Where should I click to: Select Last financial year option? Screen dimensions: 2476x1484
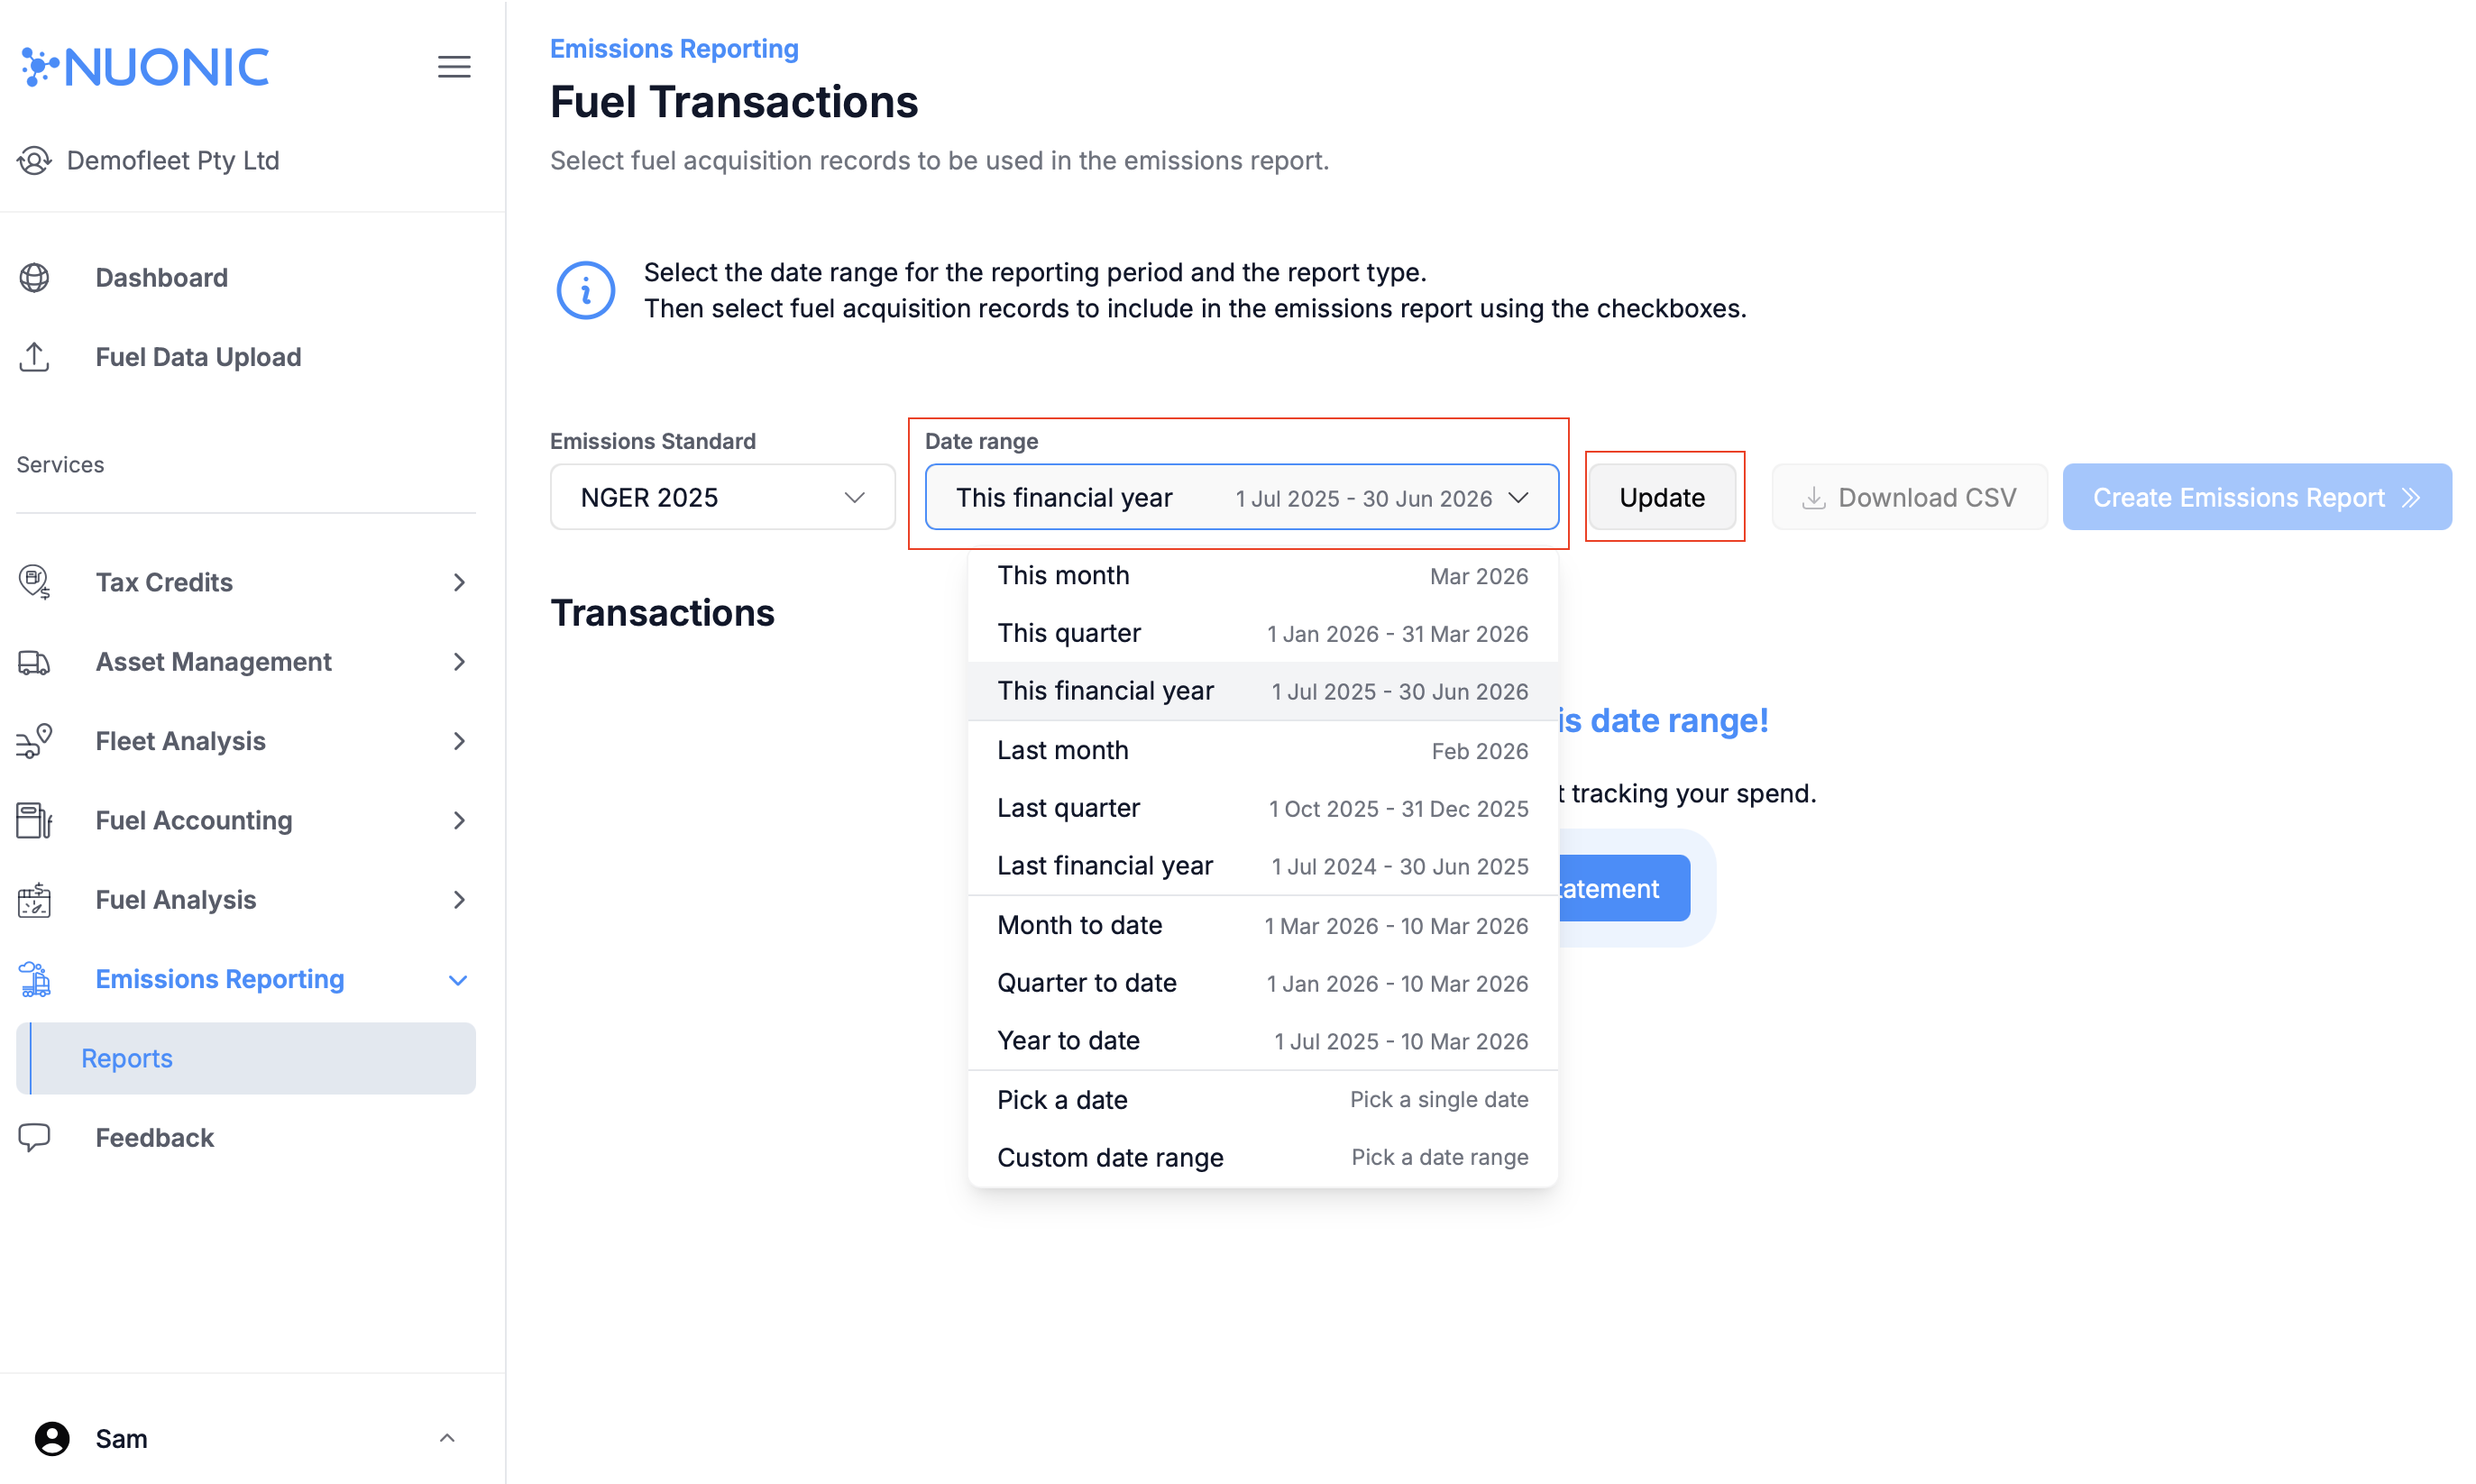click(1262, 866)
